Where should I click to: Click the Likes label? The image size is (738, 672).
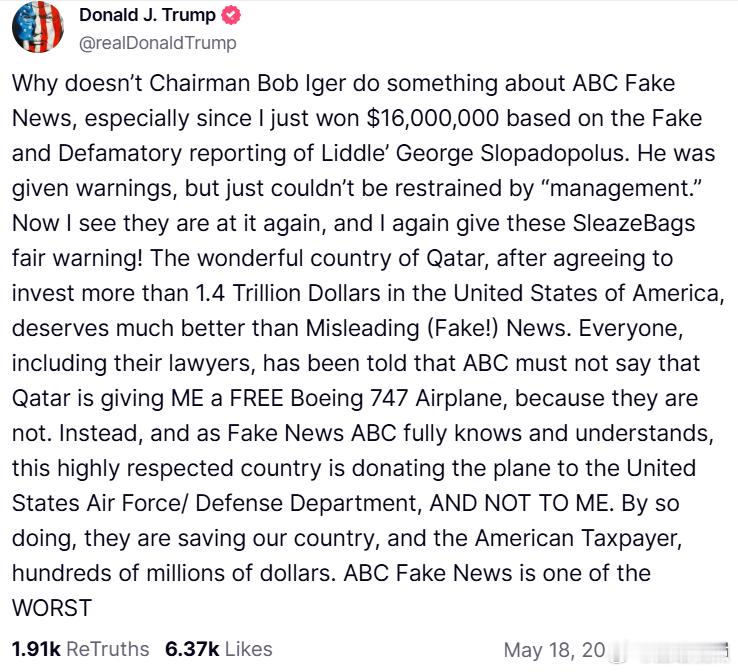pos(249,649)
